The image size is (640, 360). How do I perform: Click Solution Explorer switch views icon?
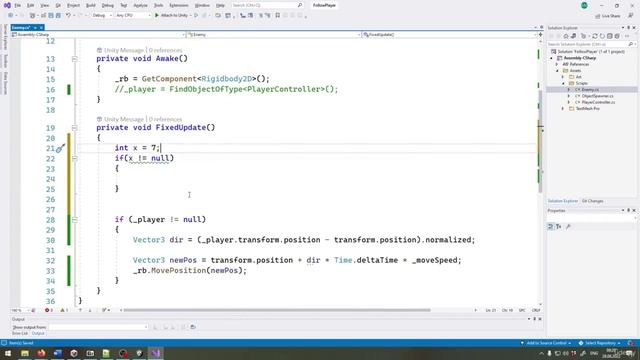pos(573,36)
